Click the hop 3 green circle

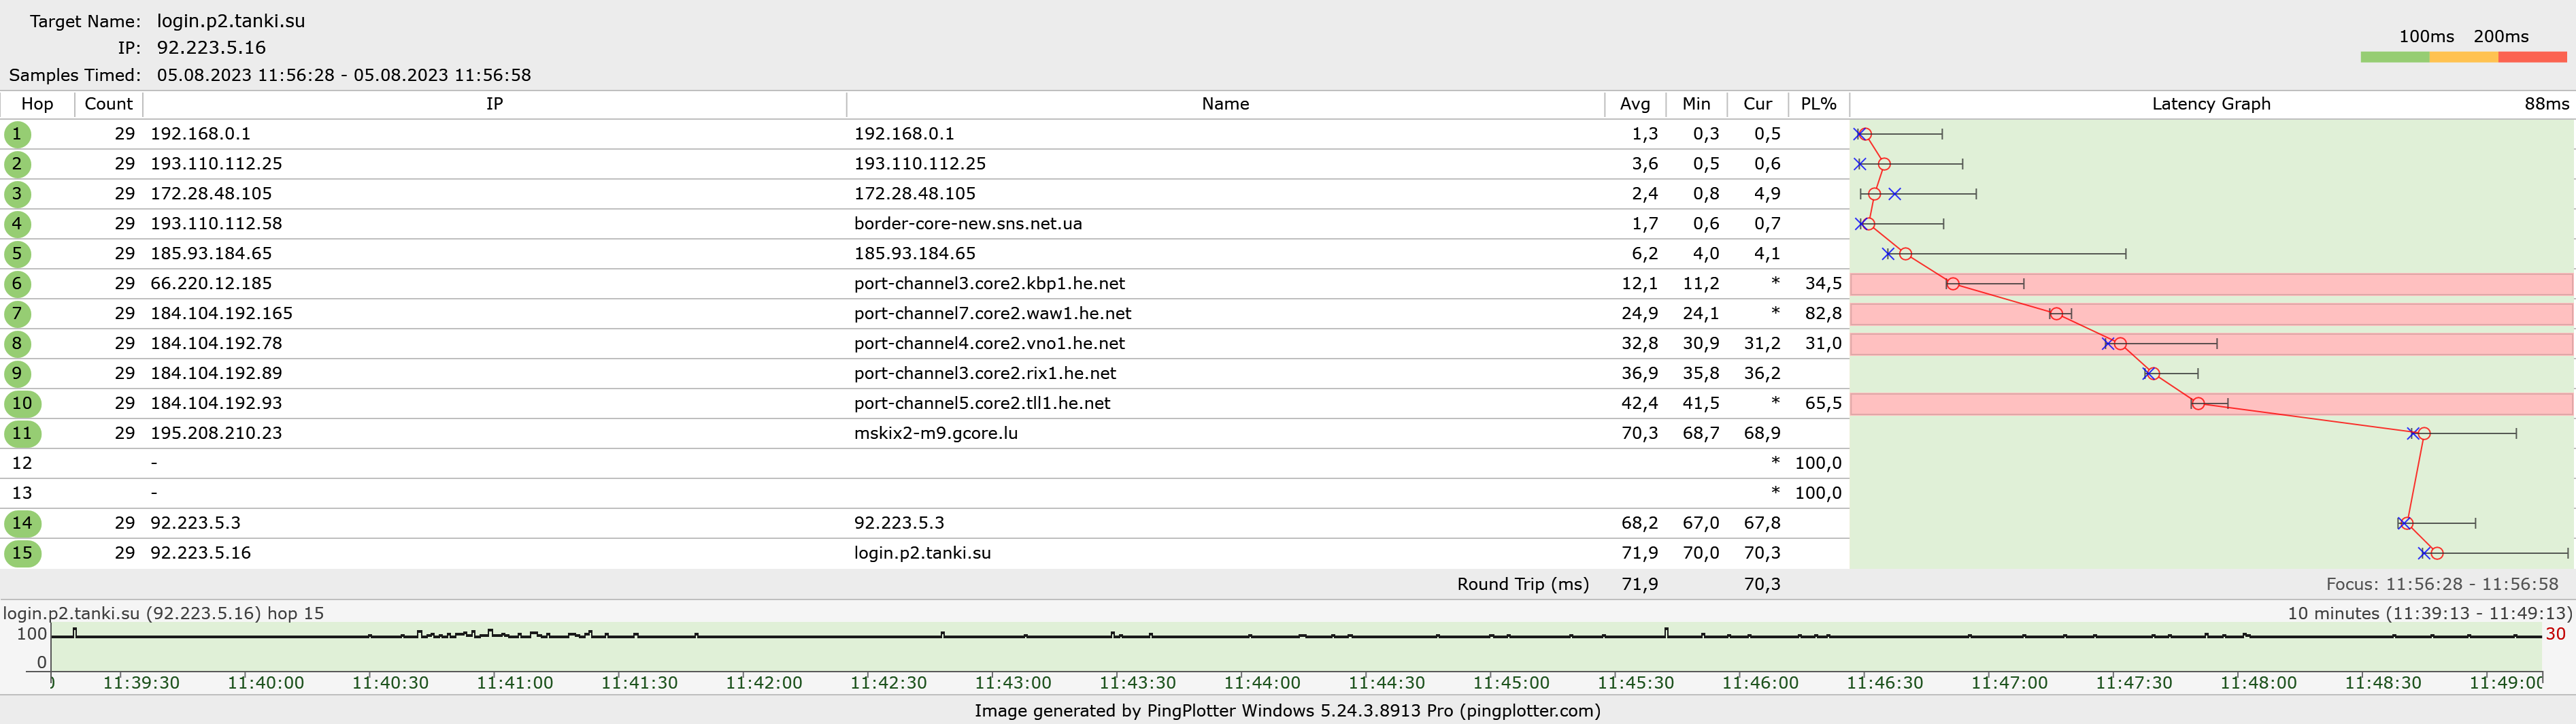(17, 194)
